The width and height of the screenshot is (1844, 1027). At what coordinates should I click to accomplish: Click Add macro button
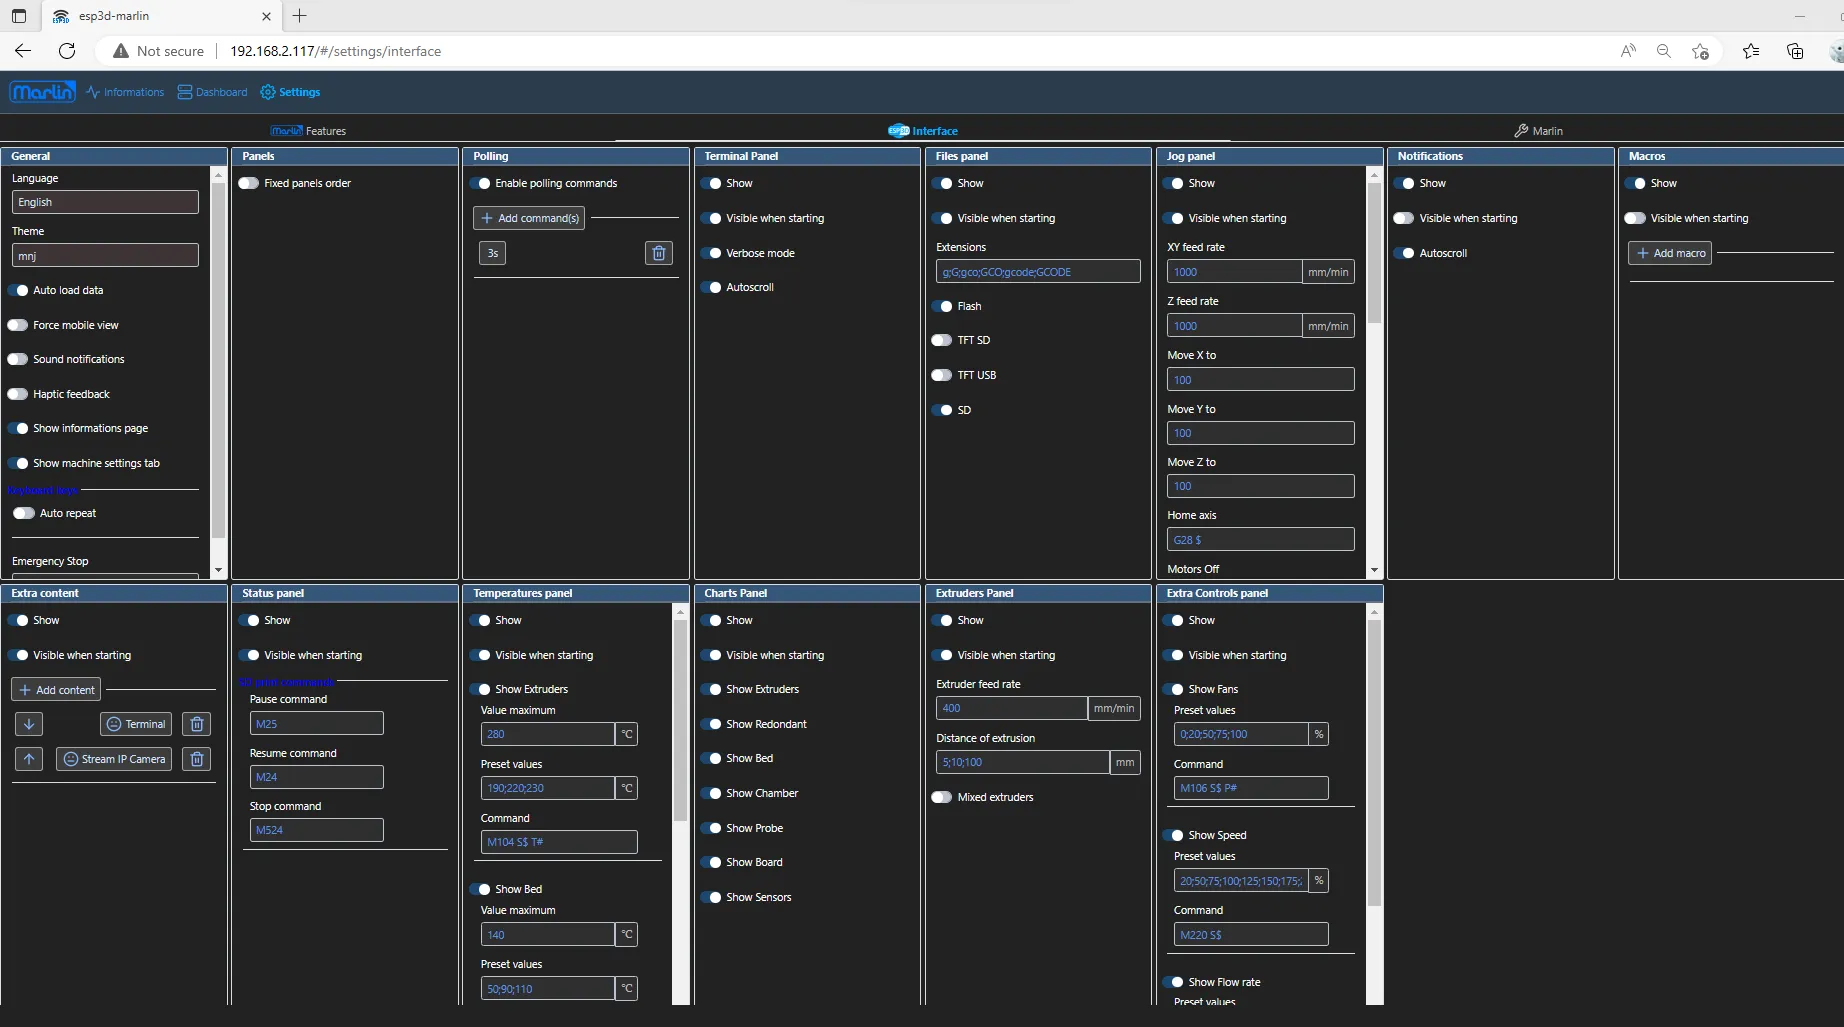[x=1670, y=253]
